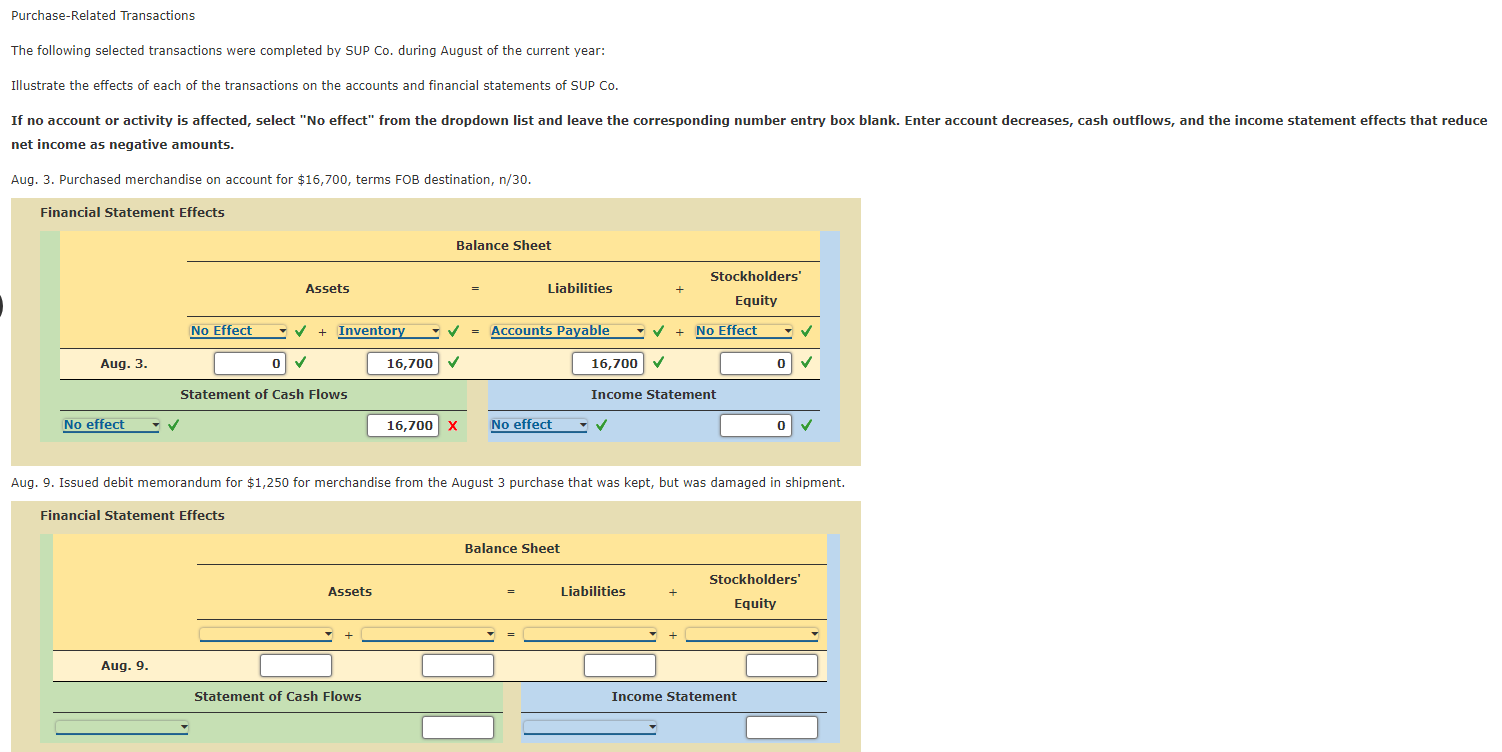Click checkmark next to Aug. 3 equity dropdown
This screenshot has width=1502, height=752.
(806, 331)
